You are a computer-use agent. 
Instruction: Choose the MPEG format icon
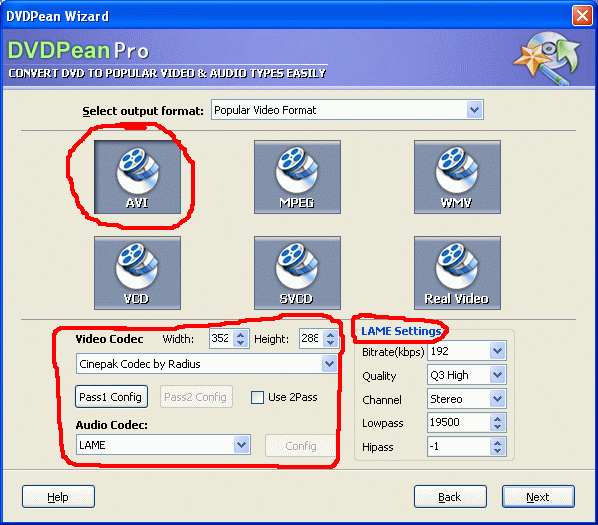(x=297, y=177)
